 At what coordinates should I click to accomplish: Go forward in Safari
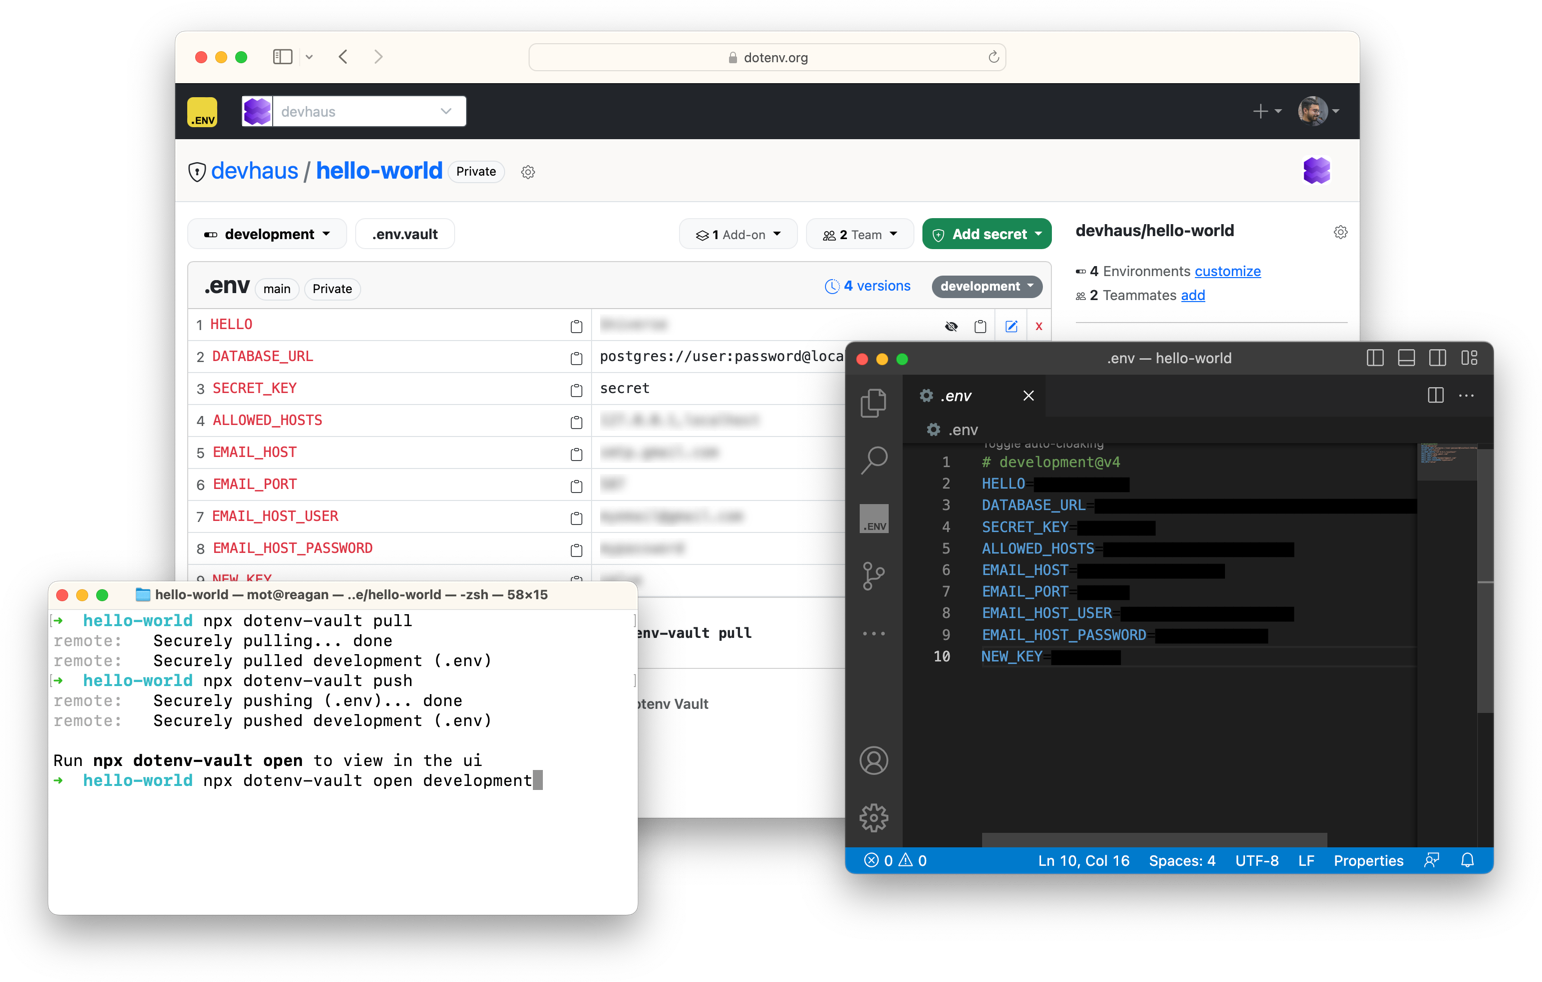coord(378,57)
